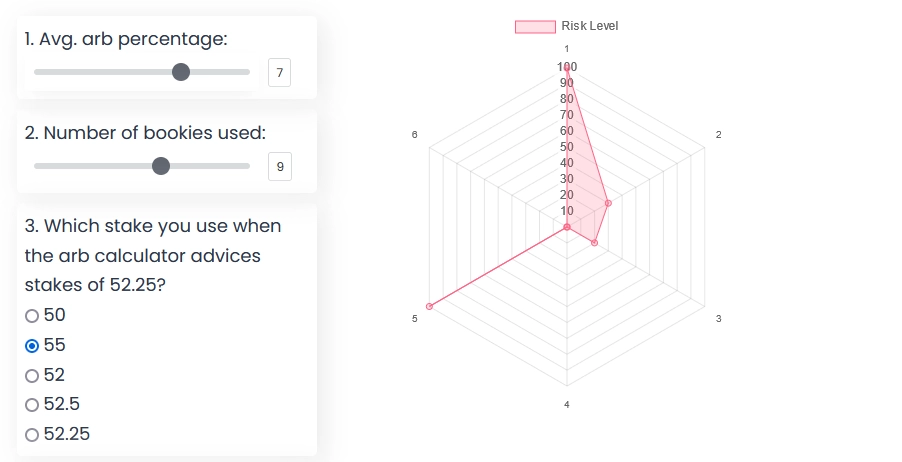This screenshot has width=902, height=462.
Task: Click the radar data point on axis 2
Action: click(608, 203)
